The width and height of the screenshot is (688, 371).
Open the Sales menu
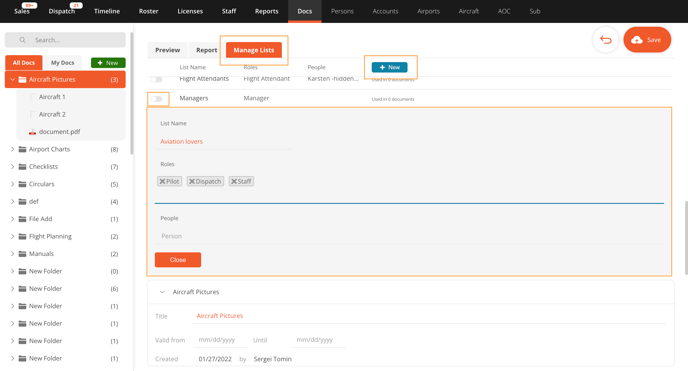[22, 11]
